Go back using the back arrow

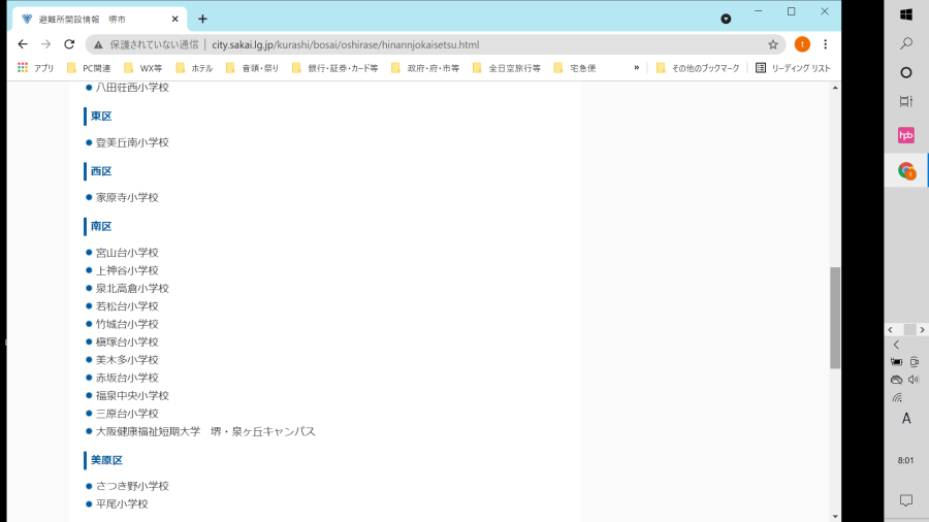(x=23, y=44)
